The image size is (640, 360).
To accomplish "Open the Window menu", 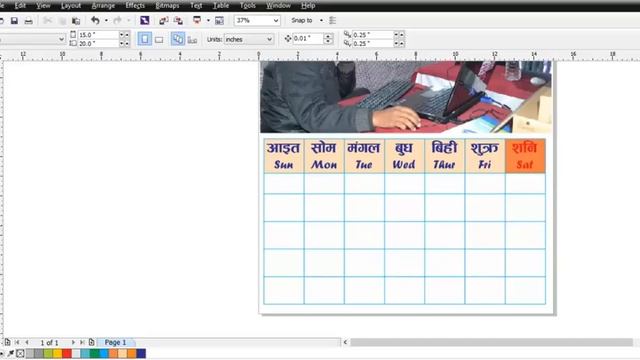I will (278, 6).
